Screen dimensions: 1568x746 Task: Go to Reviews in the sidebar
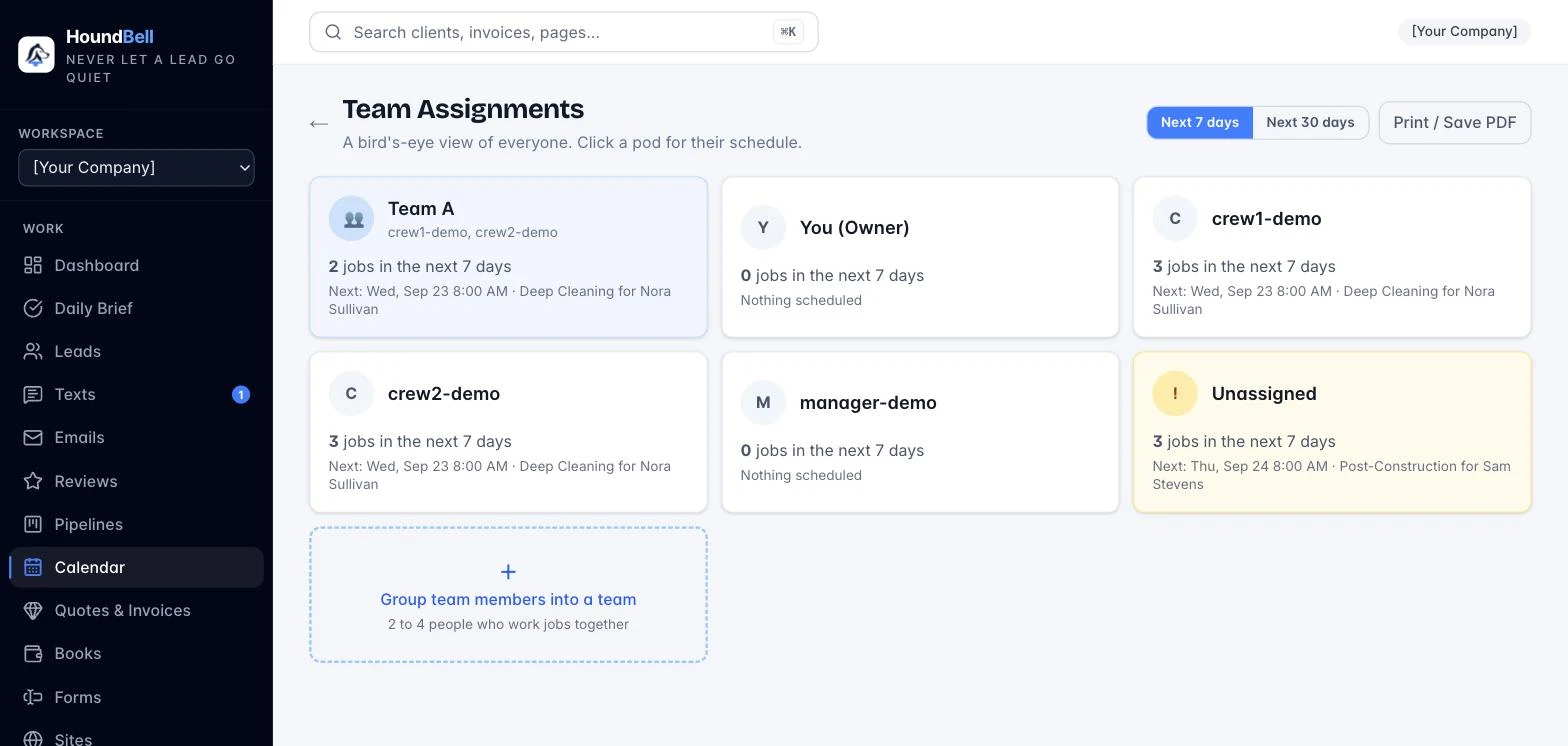pyautogui.click(x=136, y=481)
